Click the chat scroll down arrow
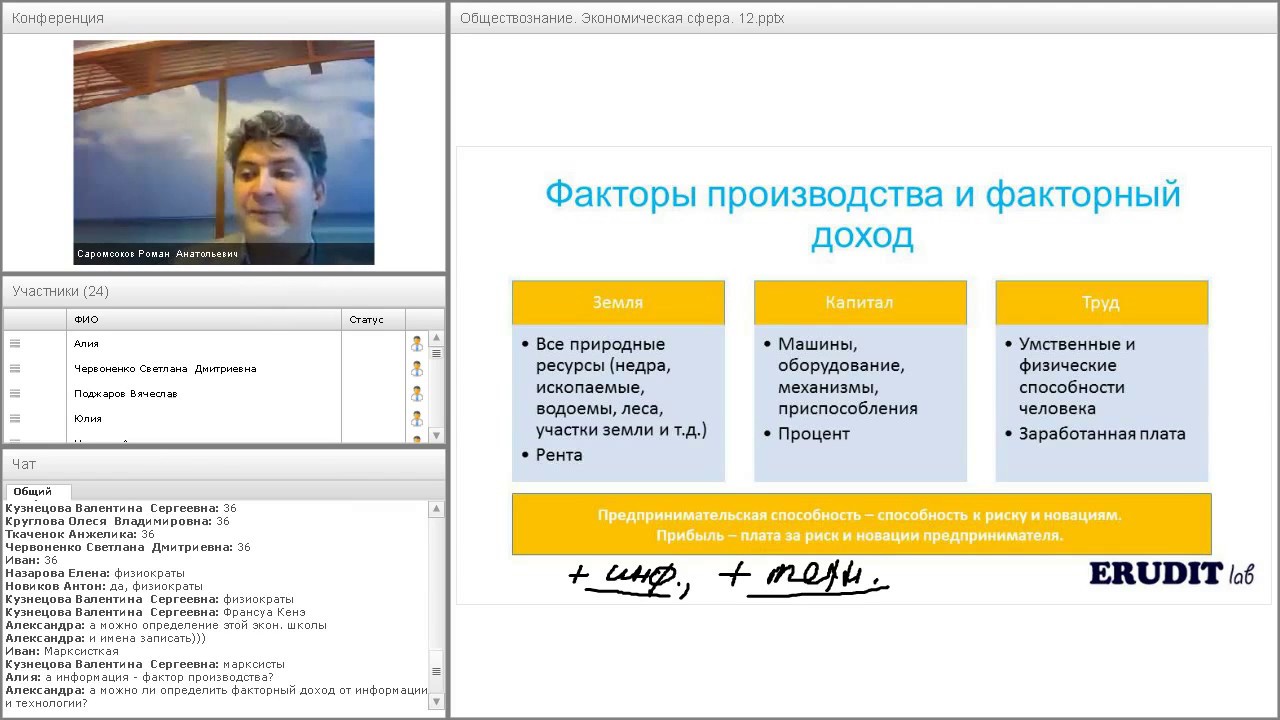This screenshot has width=1280, height=720. [436, 701]
